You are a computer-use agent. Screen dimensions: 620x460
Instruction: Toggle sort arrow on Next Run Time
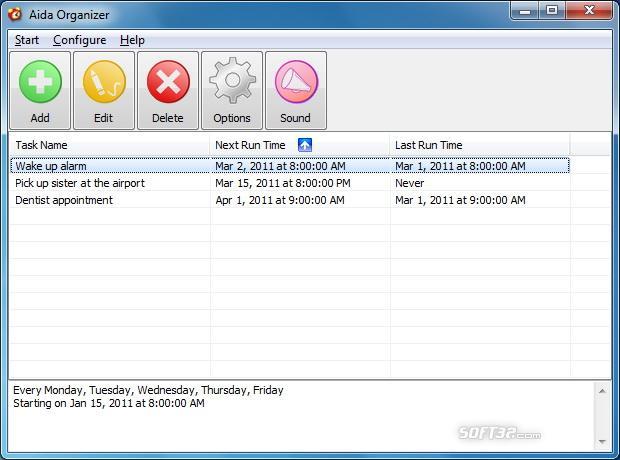(x=304, y=145)
